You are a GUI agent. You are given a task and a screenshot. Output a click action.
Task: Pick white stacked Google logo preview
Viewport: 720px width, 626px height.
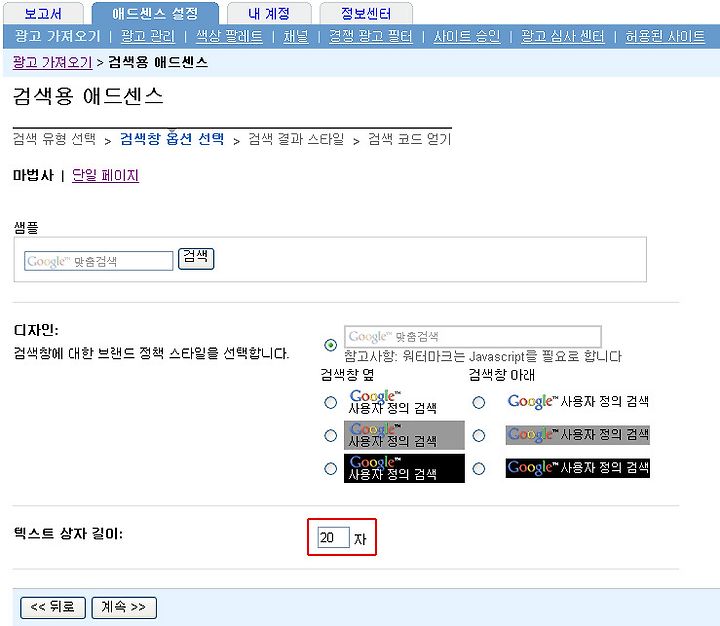point(393,401)
